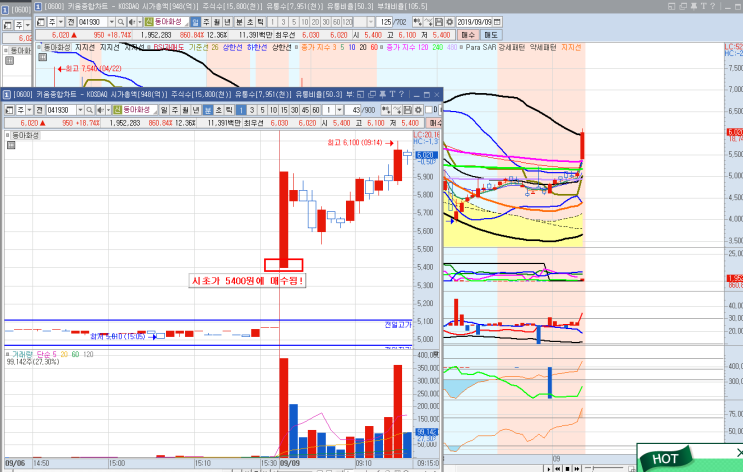
Task: Select 틱 tick period in front window
Action: pyautogui.click(x=229, y=110)
